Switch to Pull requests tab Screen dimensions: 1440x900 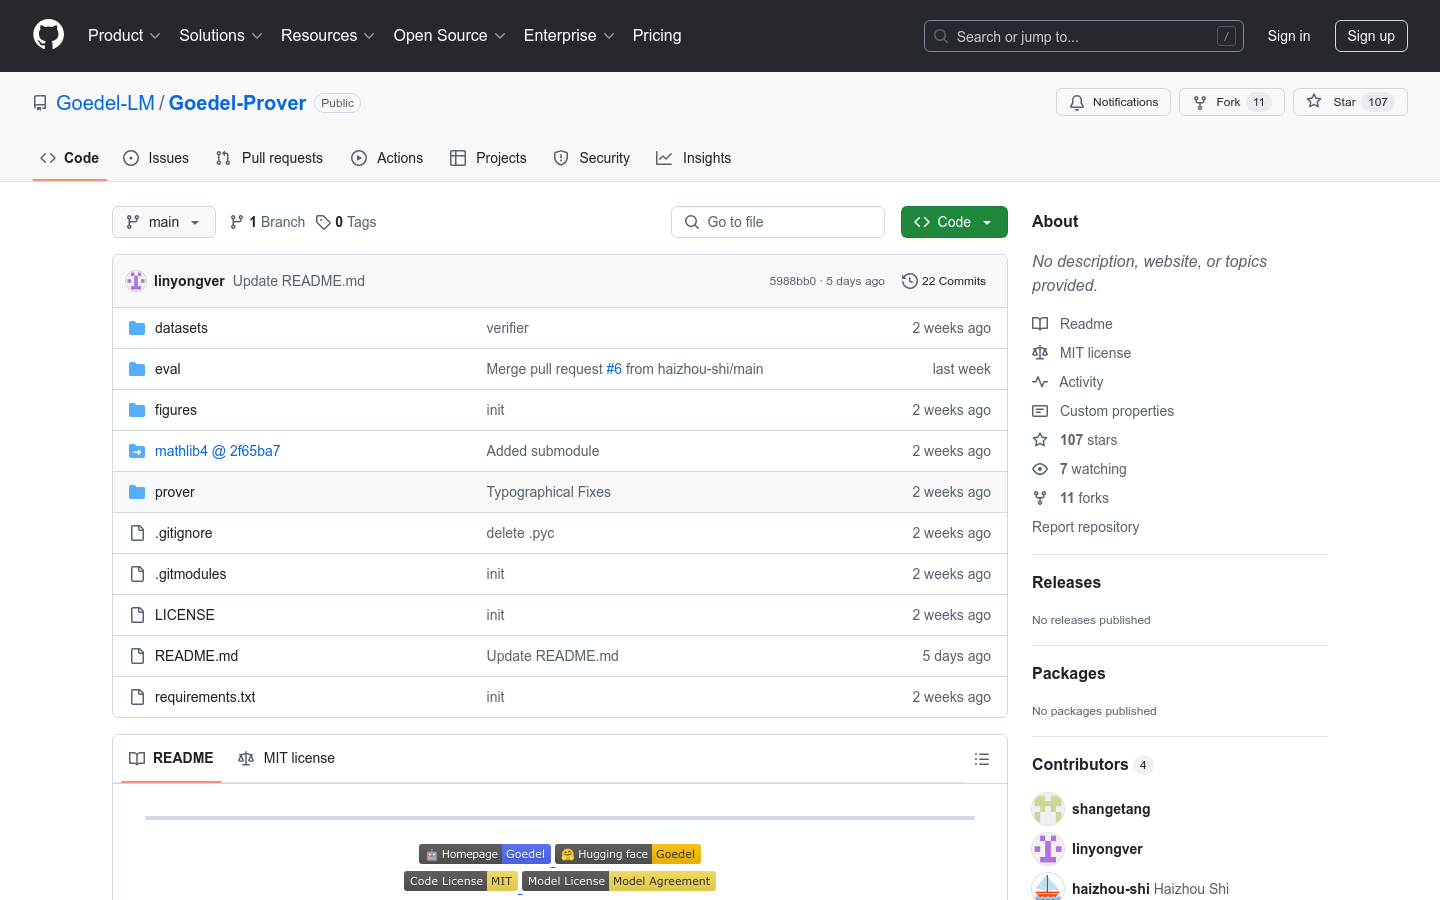coord(269,158)
